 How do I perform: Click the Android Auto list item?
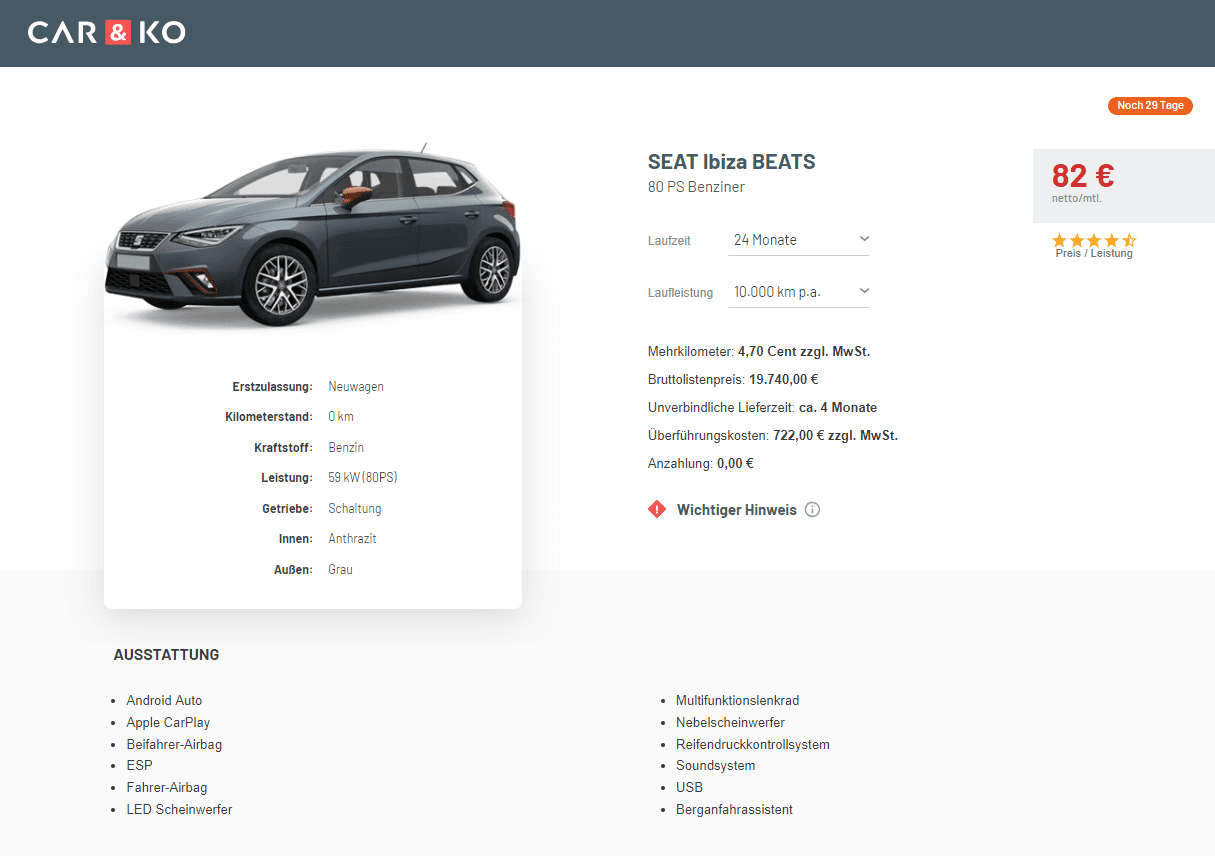pyautogui.click(x=164, y=701)
